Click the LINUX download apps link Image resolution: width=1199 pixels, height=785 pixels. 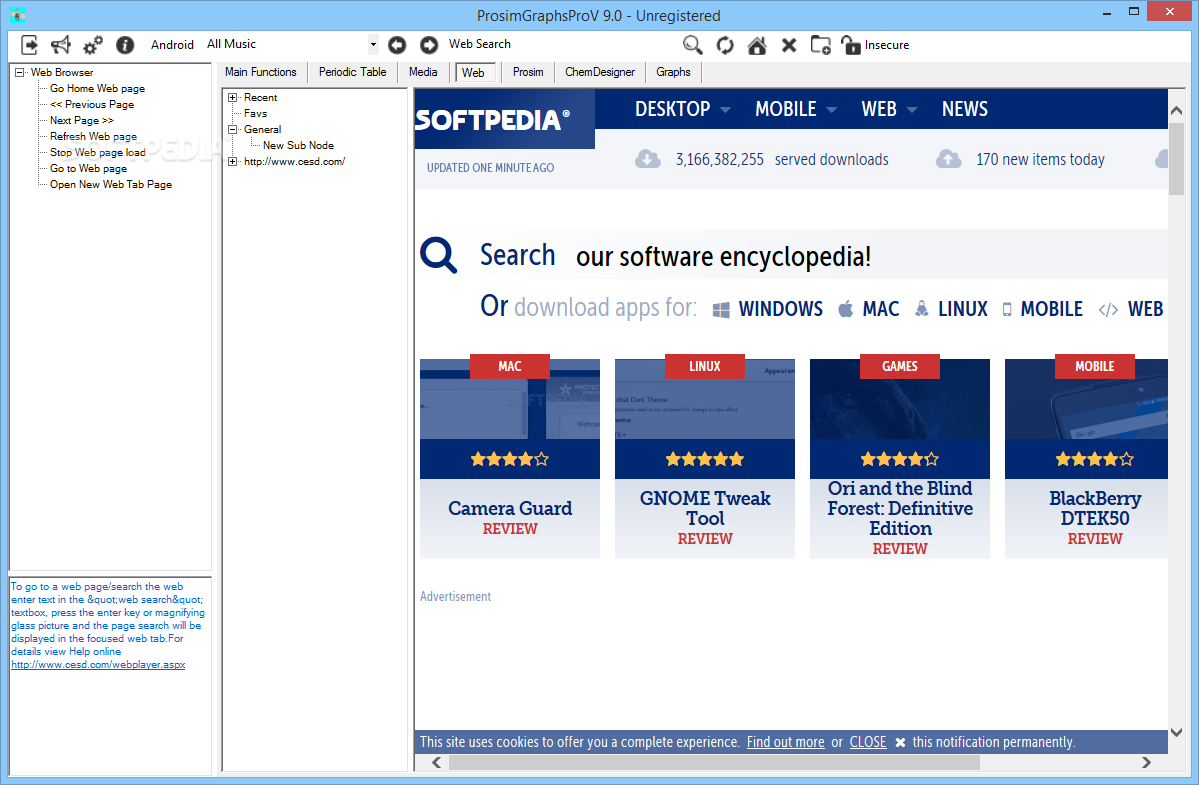[963, 309]
